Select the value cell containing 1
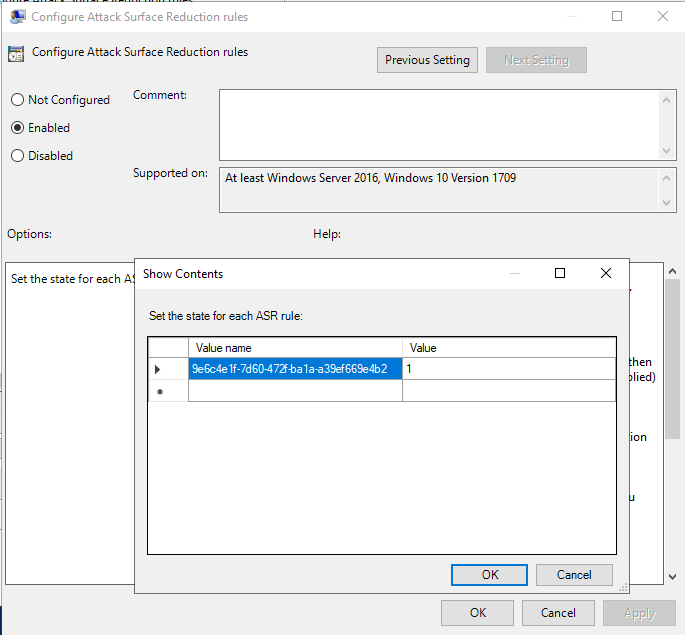This screenshot has width=685, height=635. click(x=509, y=369)
